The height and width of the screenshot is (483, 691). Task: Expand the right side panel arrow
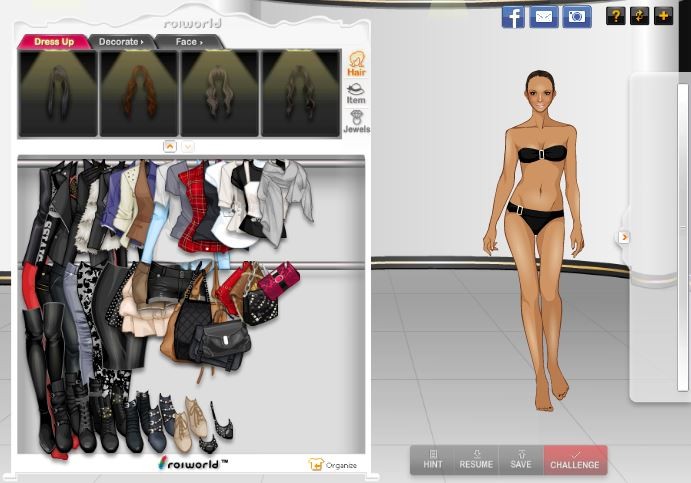coord(623,237)
